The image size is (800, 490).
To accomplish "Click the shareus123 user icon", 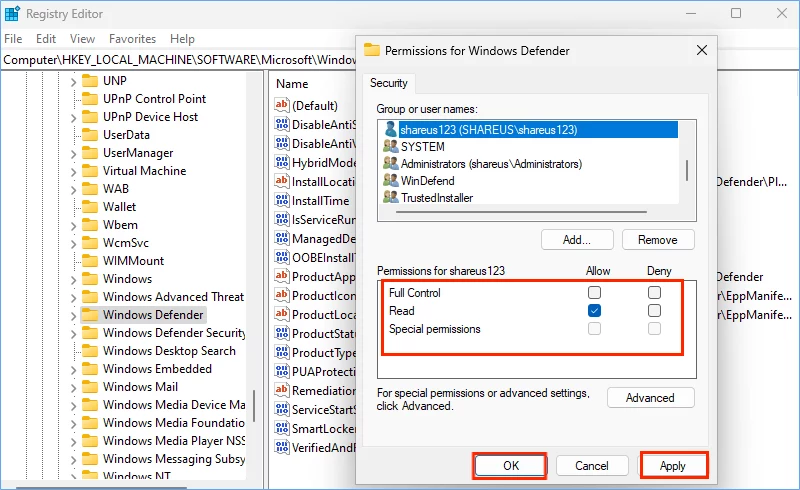I will click(x=391, y=129).
